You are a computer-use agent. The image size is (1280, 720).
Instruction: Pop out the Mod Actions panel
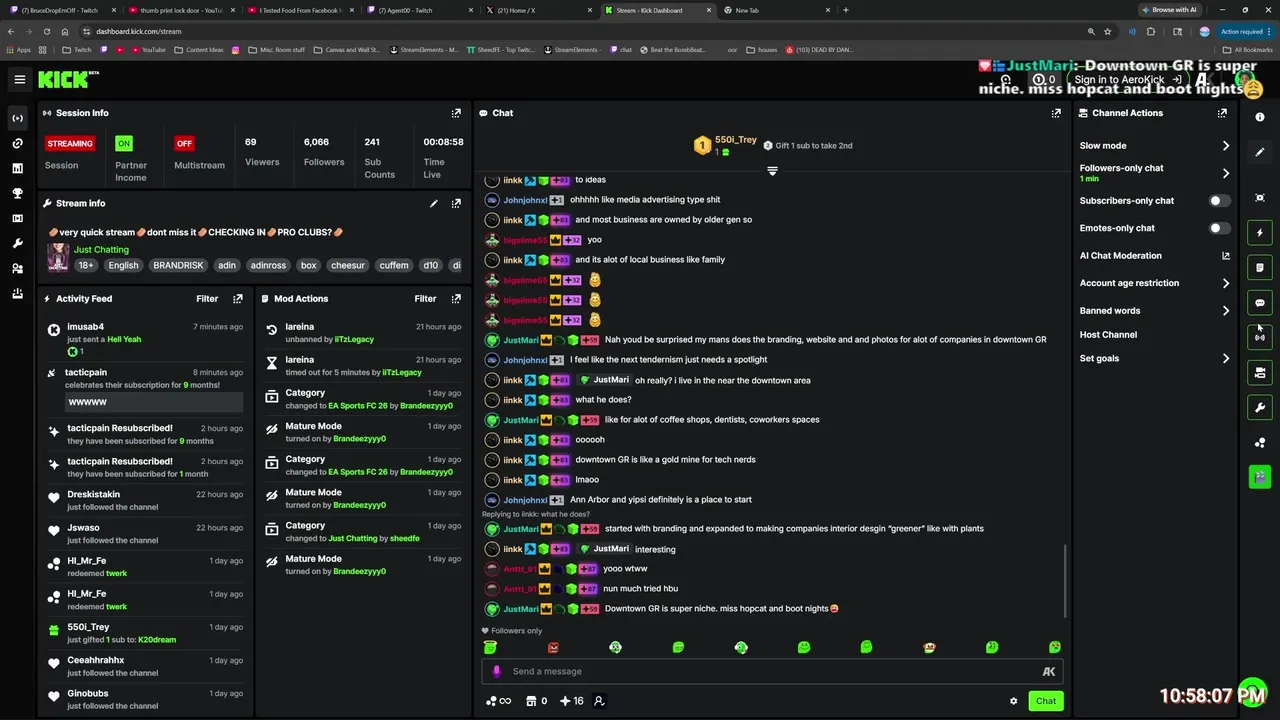(456, 298)
